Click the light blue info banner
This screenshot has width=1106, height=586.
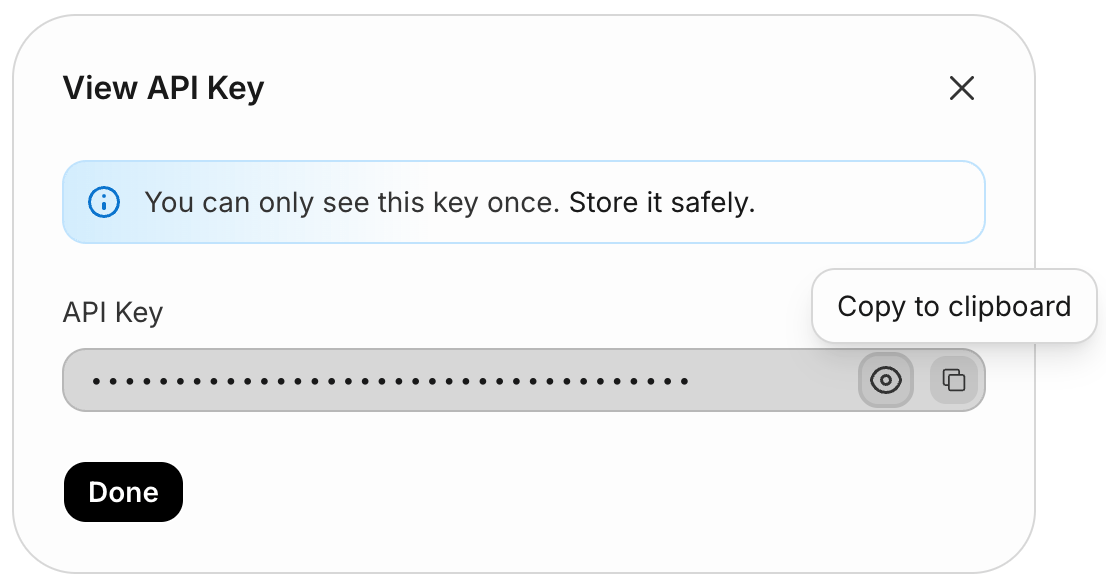coord(523,203)
